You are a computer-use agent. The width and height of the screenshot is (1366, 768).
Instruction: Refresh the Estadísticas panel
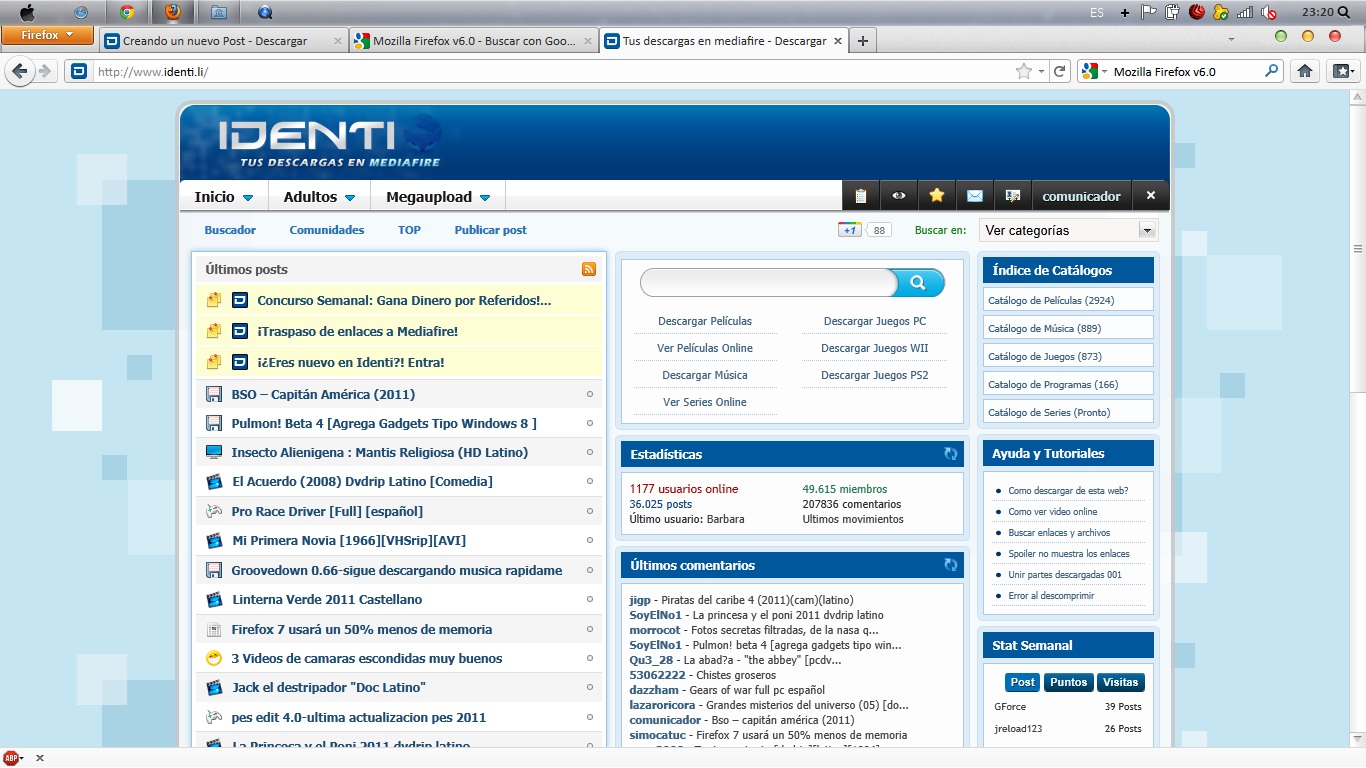tap(950, 454)
